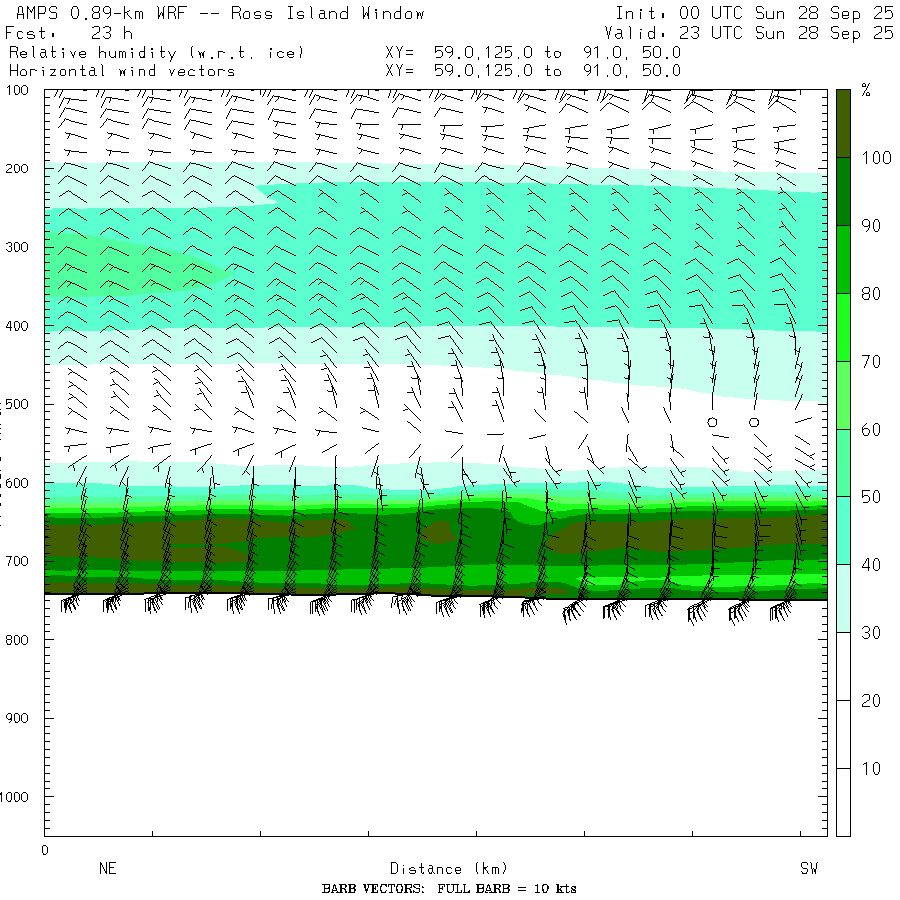Click the '600' pressure axis label
Screen dimensions: 900x900
tap(17, 483)
